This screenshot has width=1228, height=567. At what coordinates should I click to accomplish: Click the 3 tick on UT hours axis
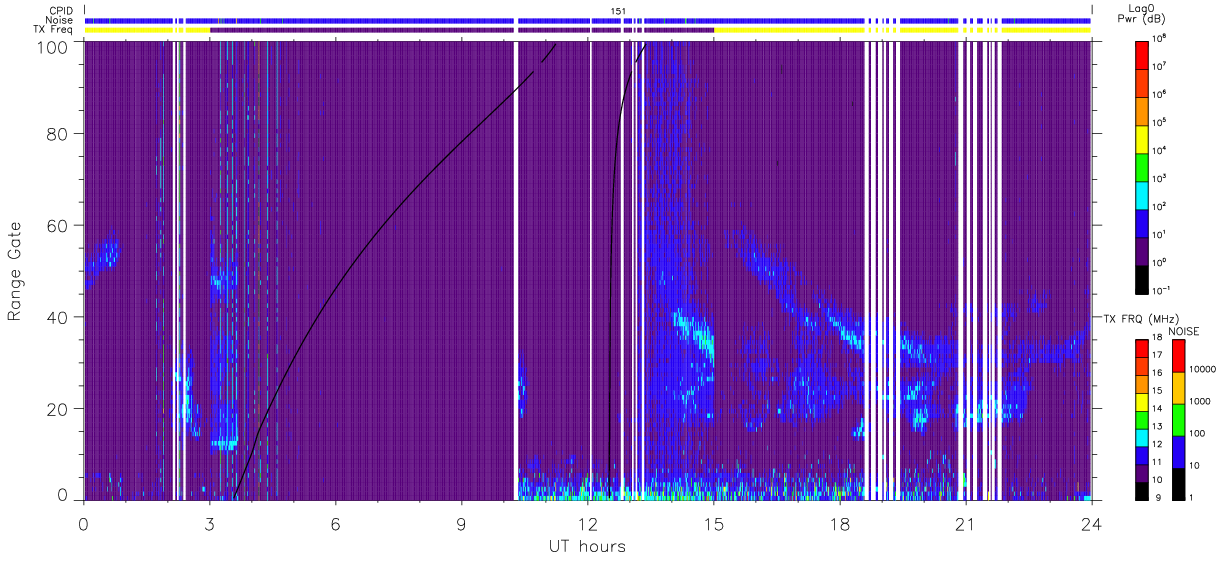pyautogui.click(x=210, y=523)
